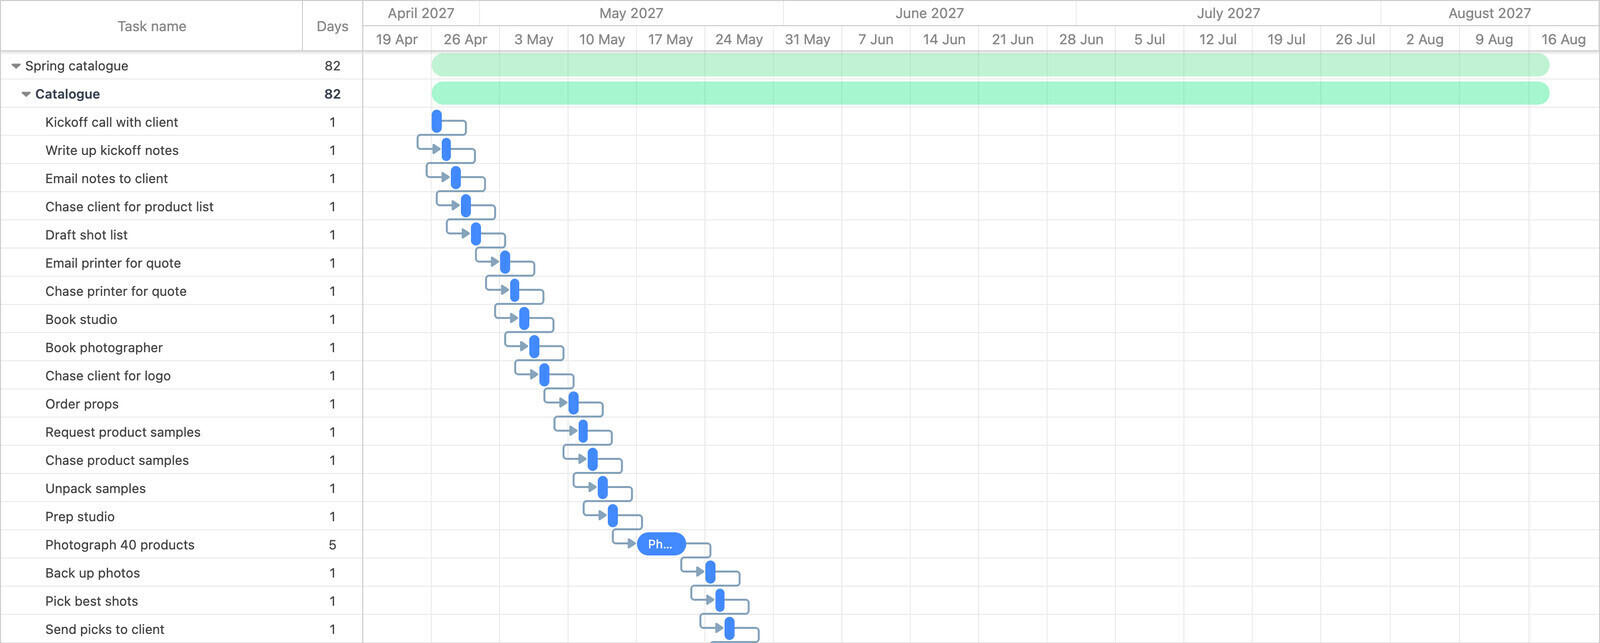Viewport: 1600px width, 643px height.
Task: Click the 26 Apr week header
Action: [x=465, y=39]
